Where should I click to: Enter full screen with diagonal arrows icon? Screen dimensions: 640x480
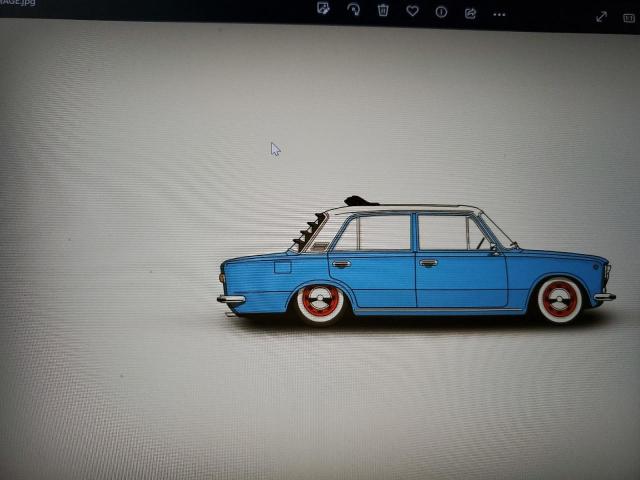point(601,16)
